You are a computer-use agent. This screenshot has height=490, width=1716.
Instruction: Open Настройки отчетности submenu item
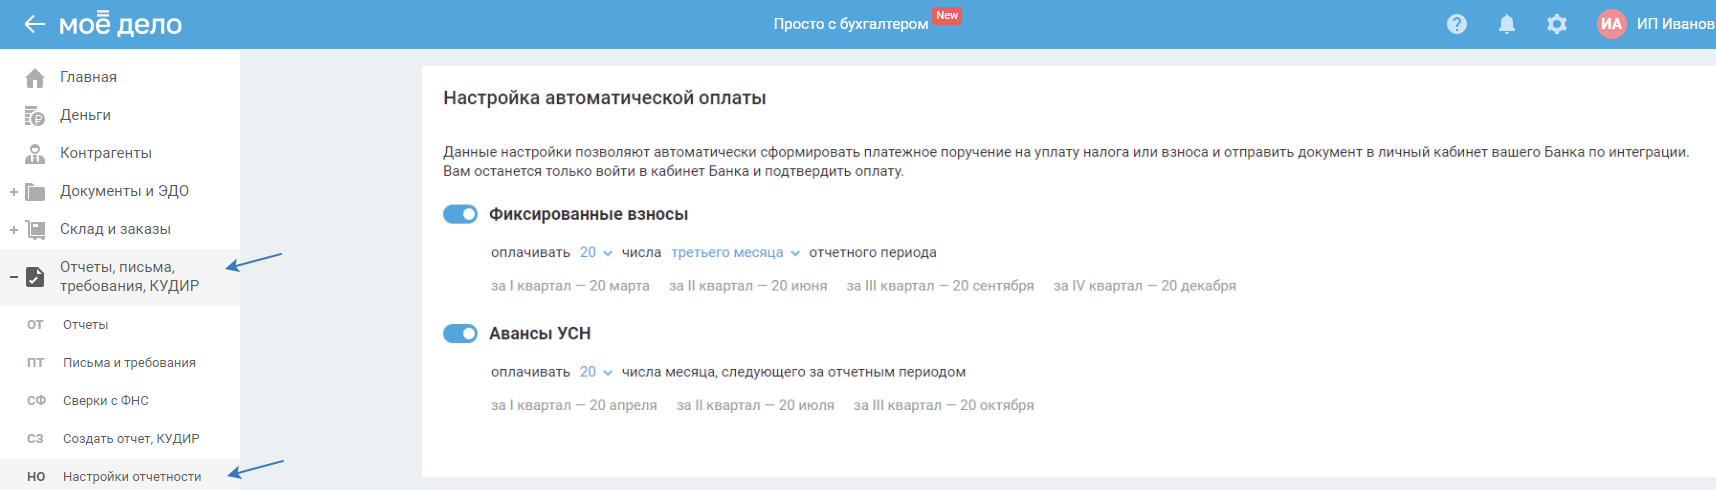click(x=132, y=477)
